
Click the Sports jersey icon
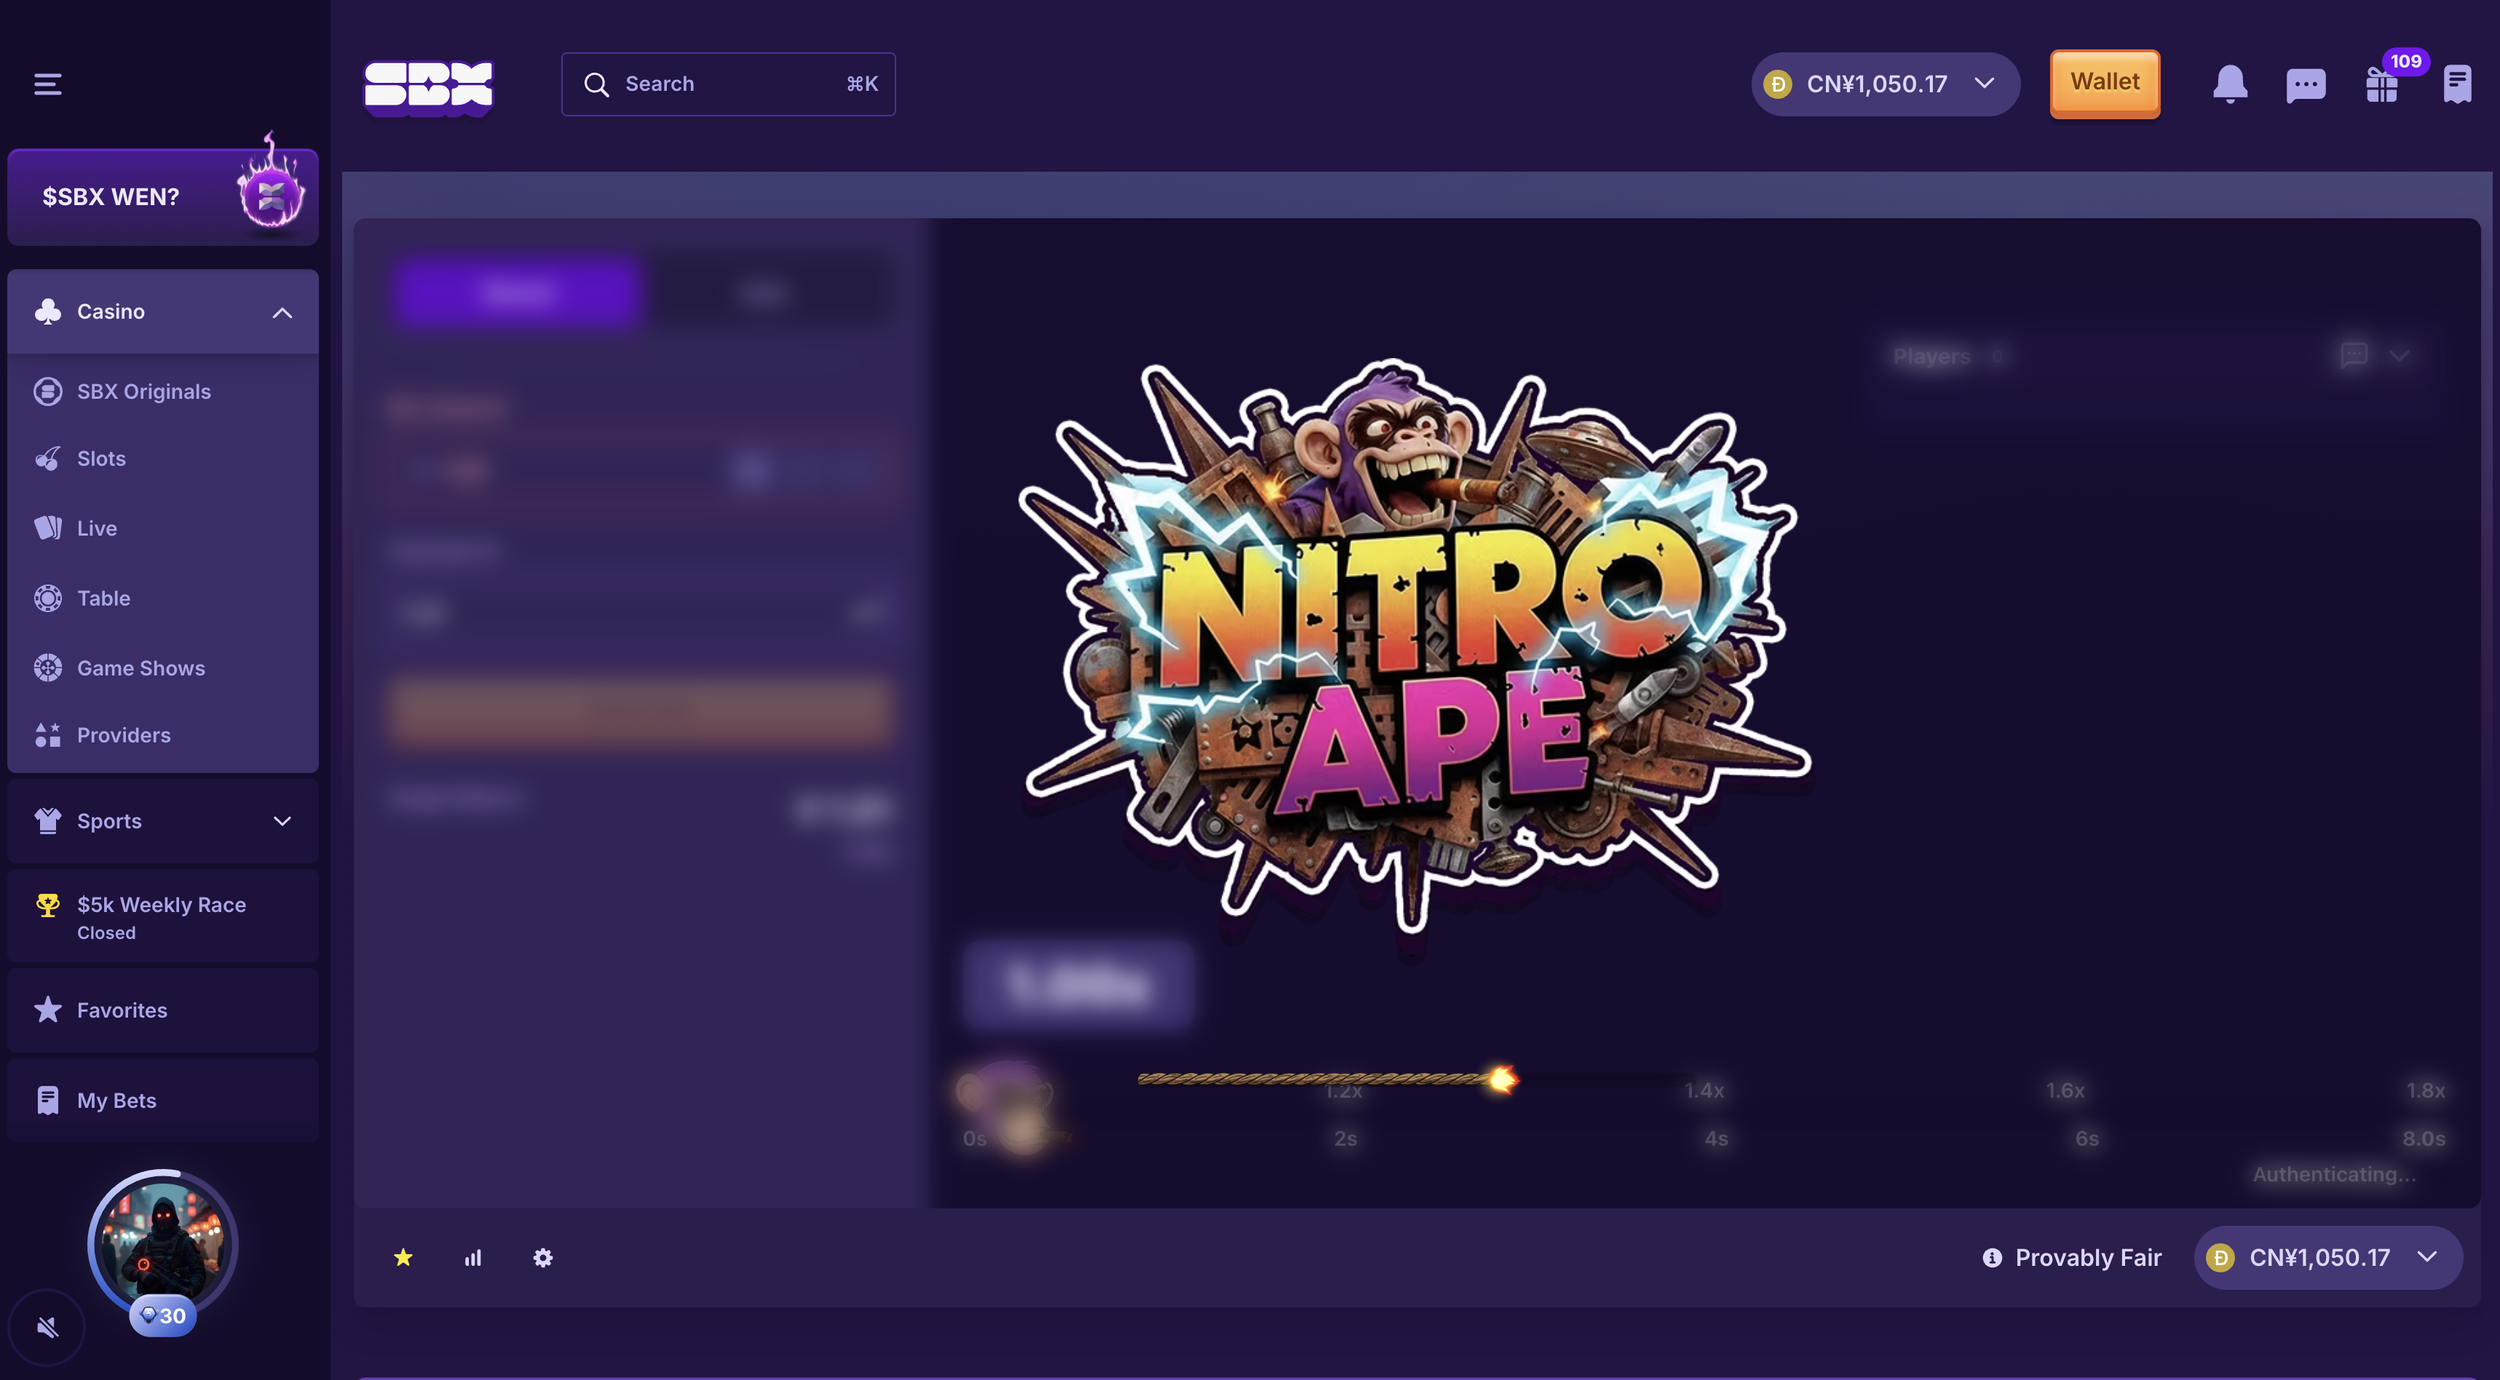click(x=47, y=821)
